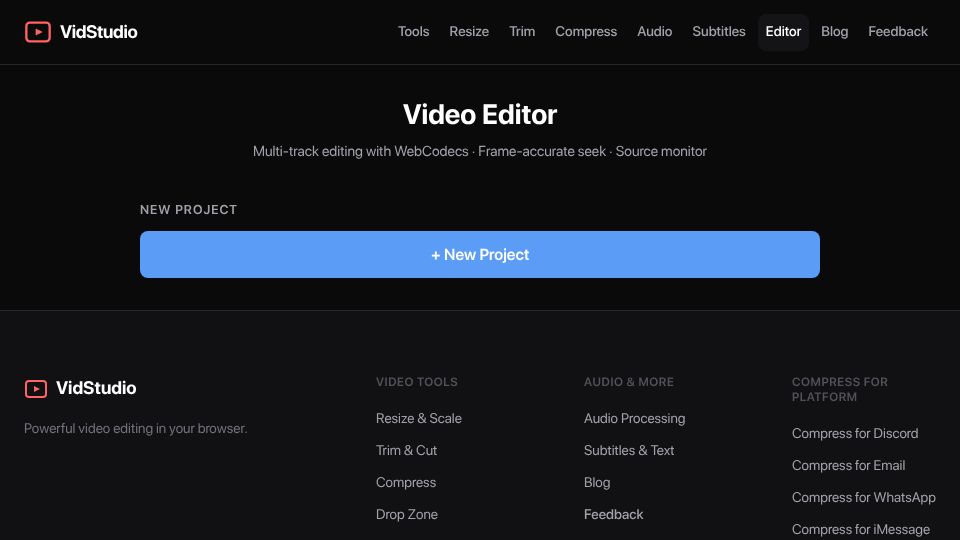
Task: Open the VidStudio header brand name
Action: coord(99,32)
